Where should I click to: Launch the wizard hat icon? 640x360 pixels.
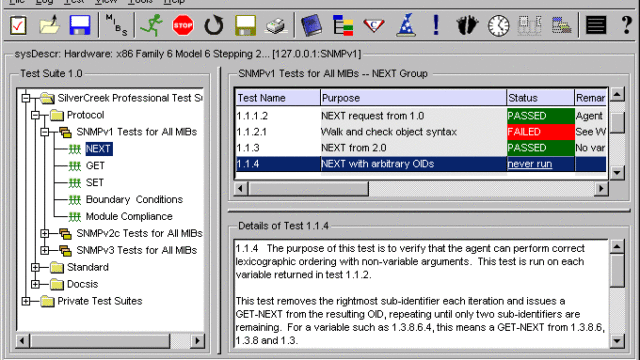[x=406, y=25]
